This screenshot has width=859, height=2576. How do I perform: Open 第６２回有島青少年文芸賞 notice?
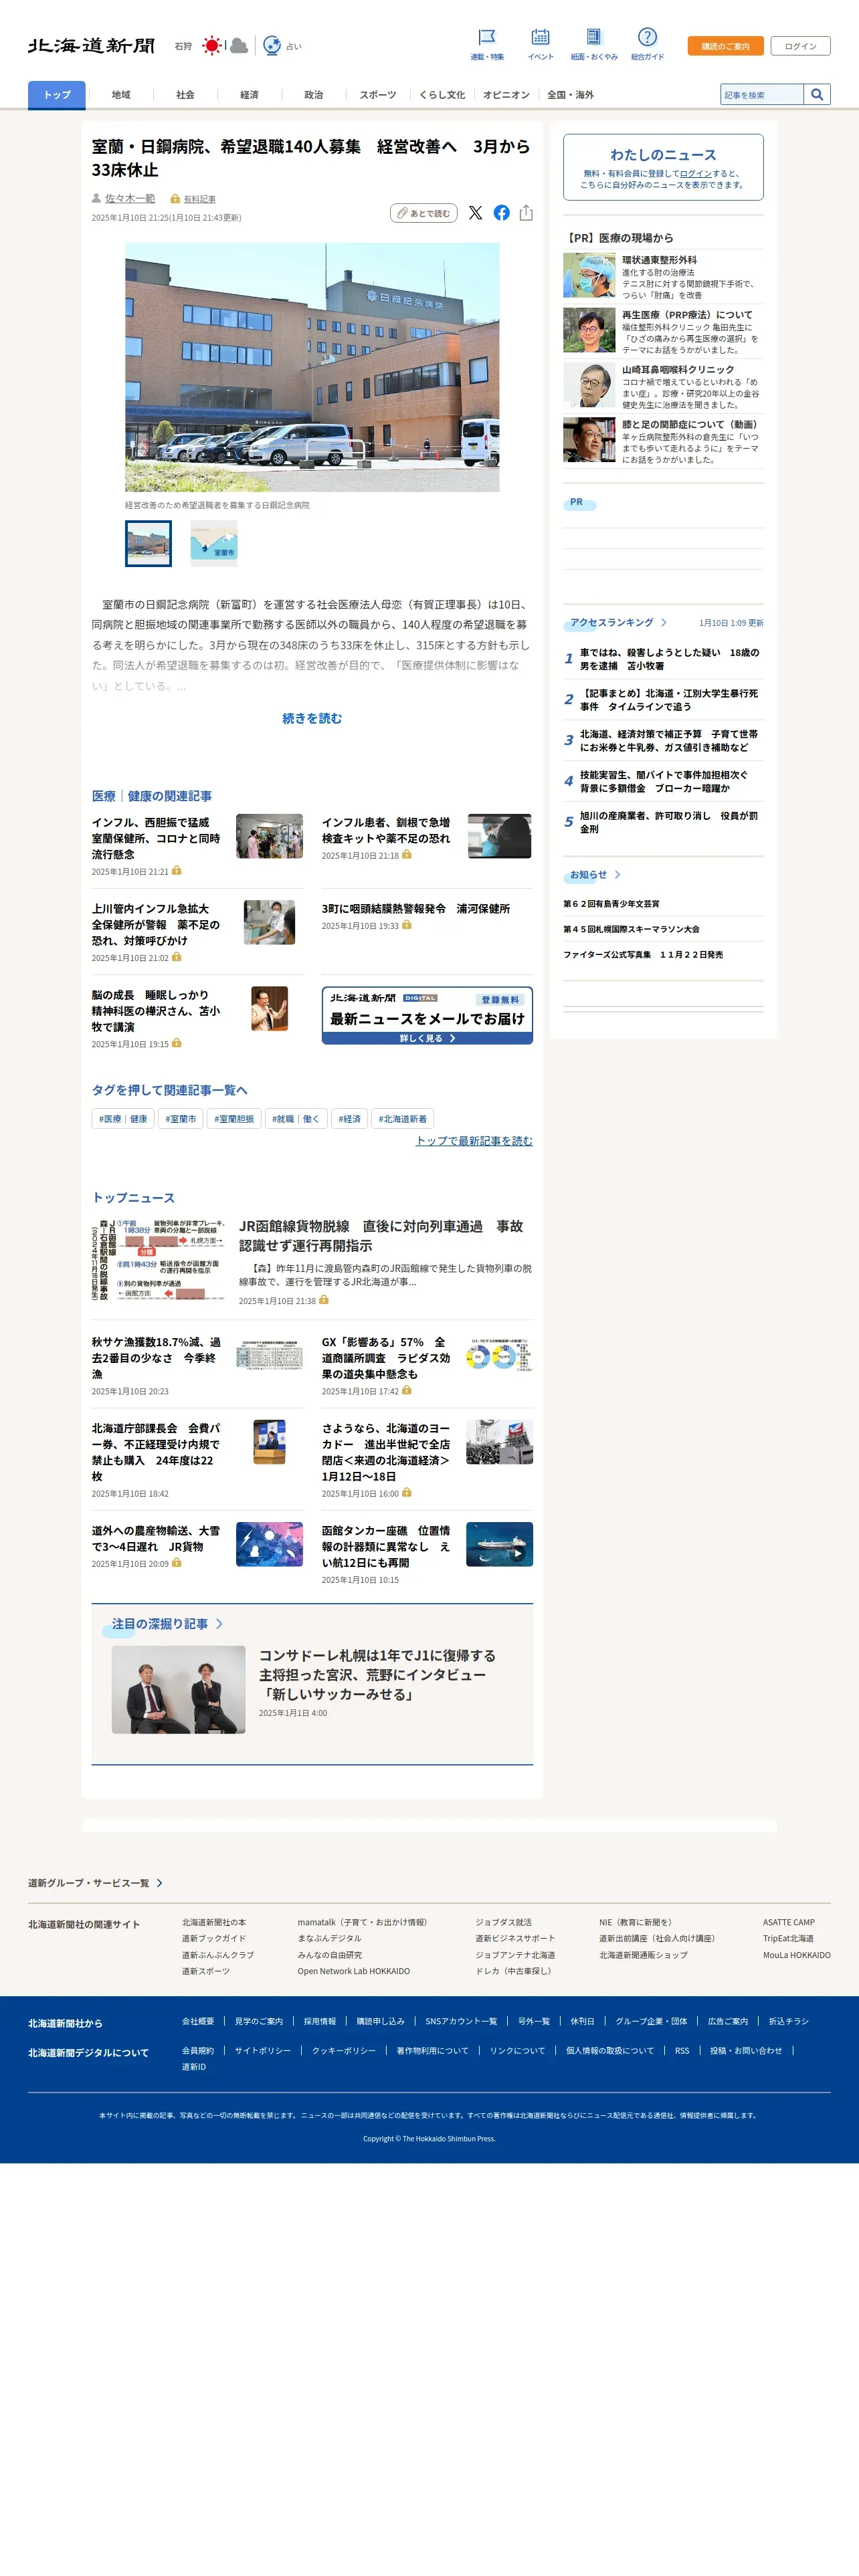(x=611, y=904)
